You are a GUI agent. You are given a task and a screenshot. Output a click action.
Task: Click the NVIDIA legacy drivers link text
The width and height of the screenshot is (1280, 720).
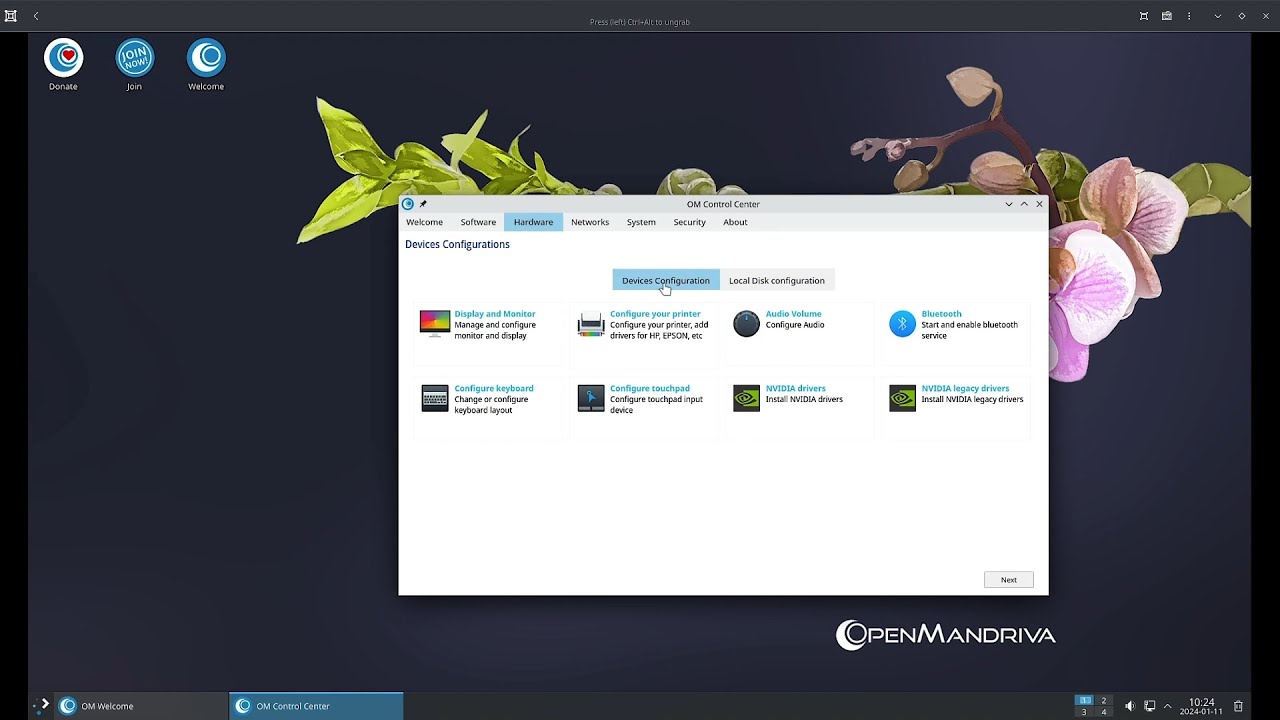tap(965, 388)
